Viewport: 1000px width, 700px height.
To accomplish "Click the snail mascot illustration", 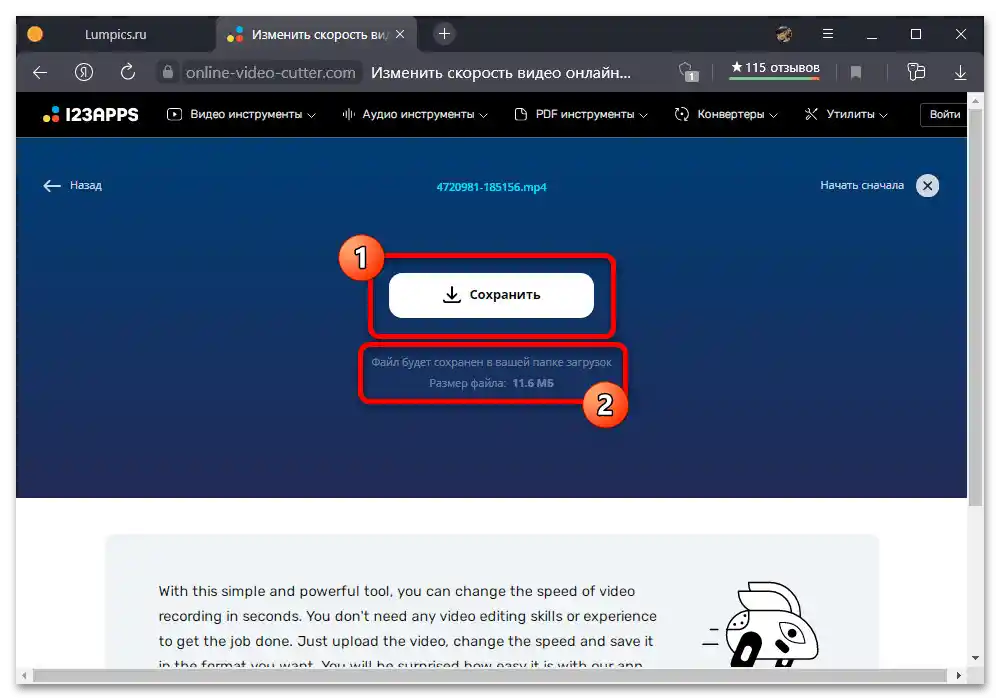I will [x=761, y=623].
